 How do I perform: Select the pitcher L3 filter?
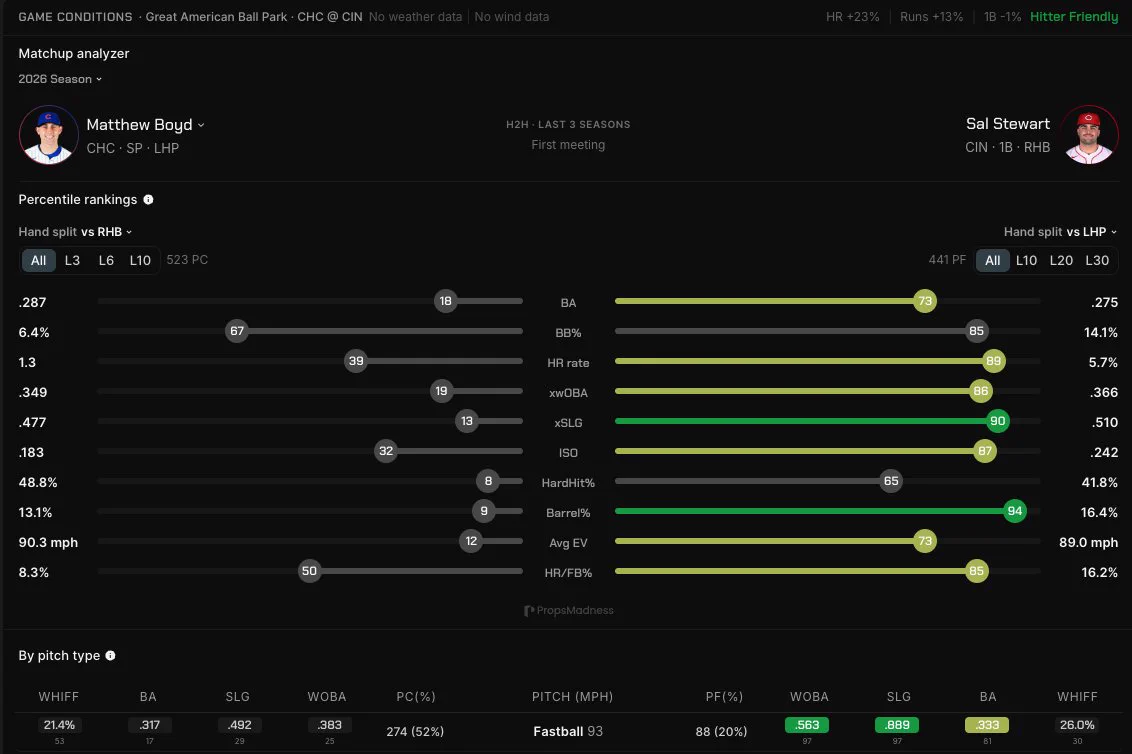pos(72,260)
